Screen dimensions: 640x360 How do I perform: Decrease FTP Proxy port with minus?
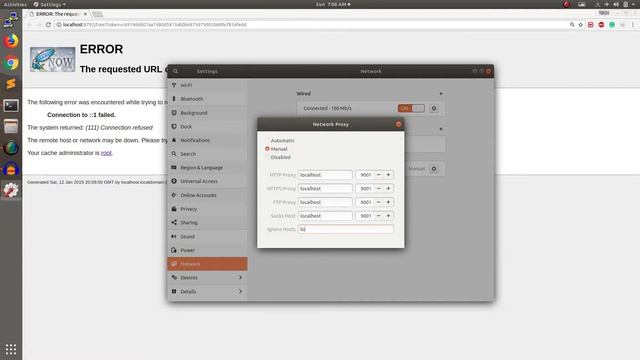pos(379,202)
